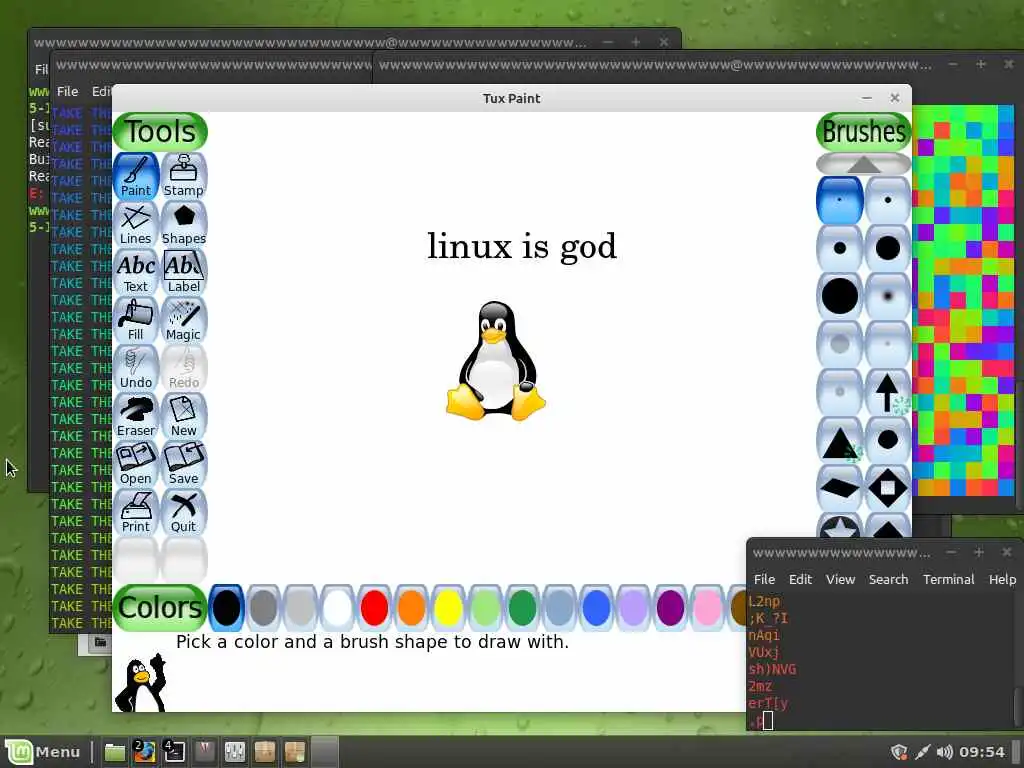1024x768 pixels.
Task: Start a New drawing
Action: point(184,417)
